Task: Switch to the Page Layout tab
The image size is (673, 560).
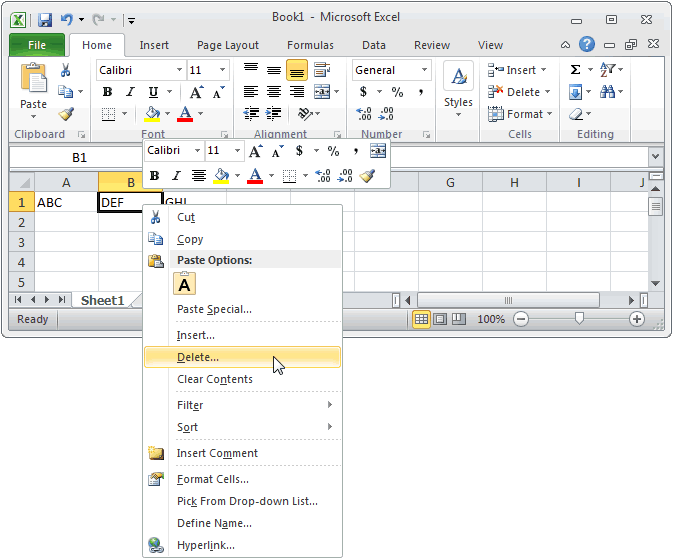Action: [227, 45]
